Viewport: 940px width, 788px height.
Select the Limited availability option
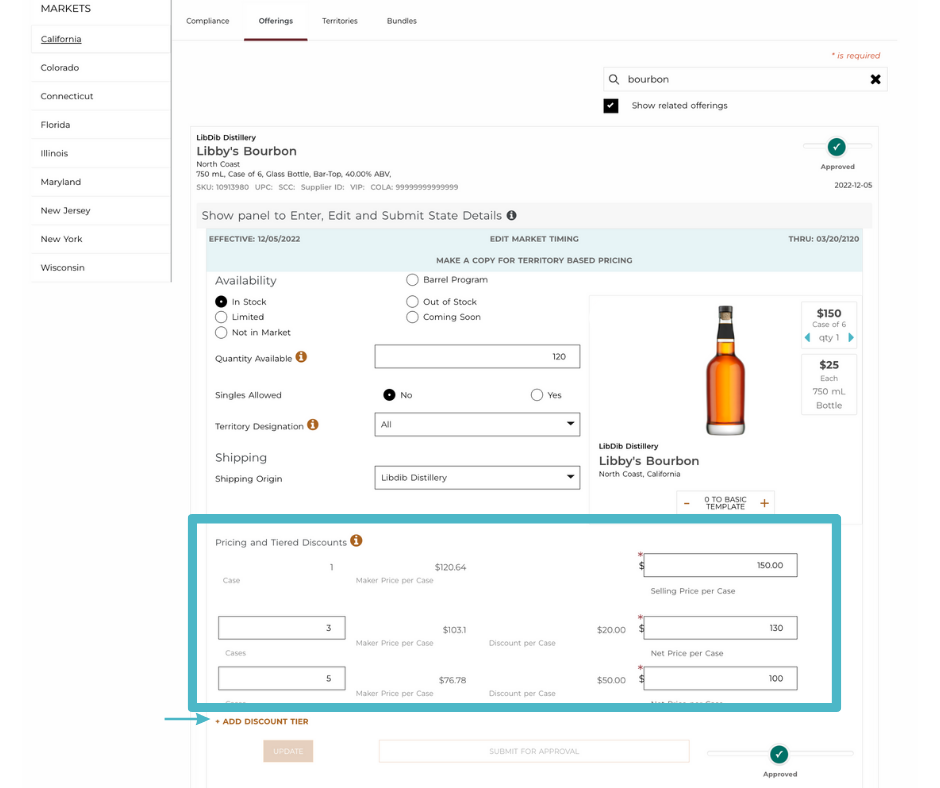(221, 317)
